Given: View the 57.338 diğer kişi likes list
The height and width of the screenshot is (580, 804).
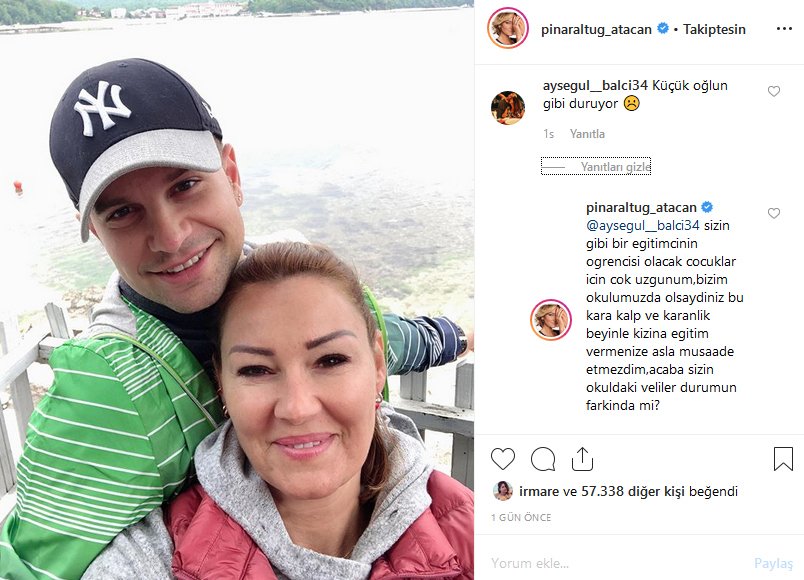Looking at the screenshot, I should (x=633, y=491).
